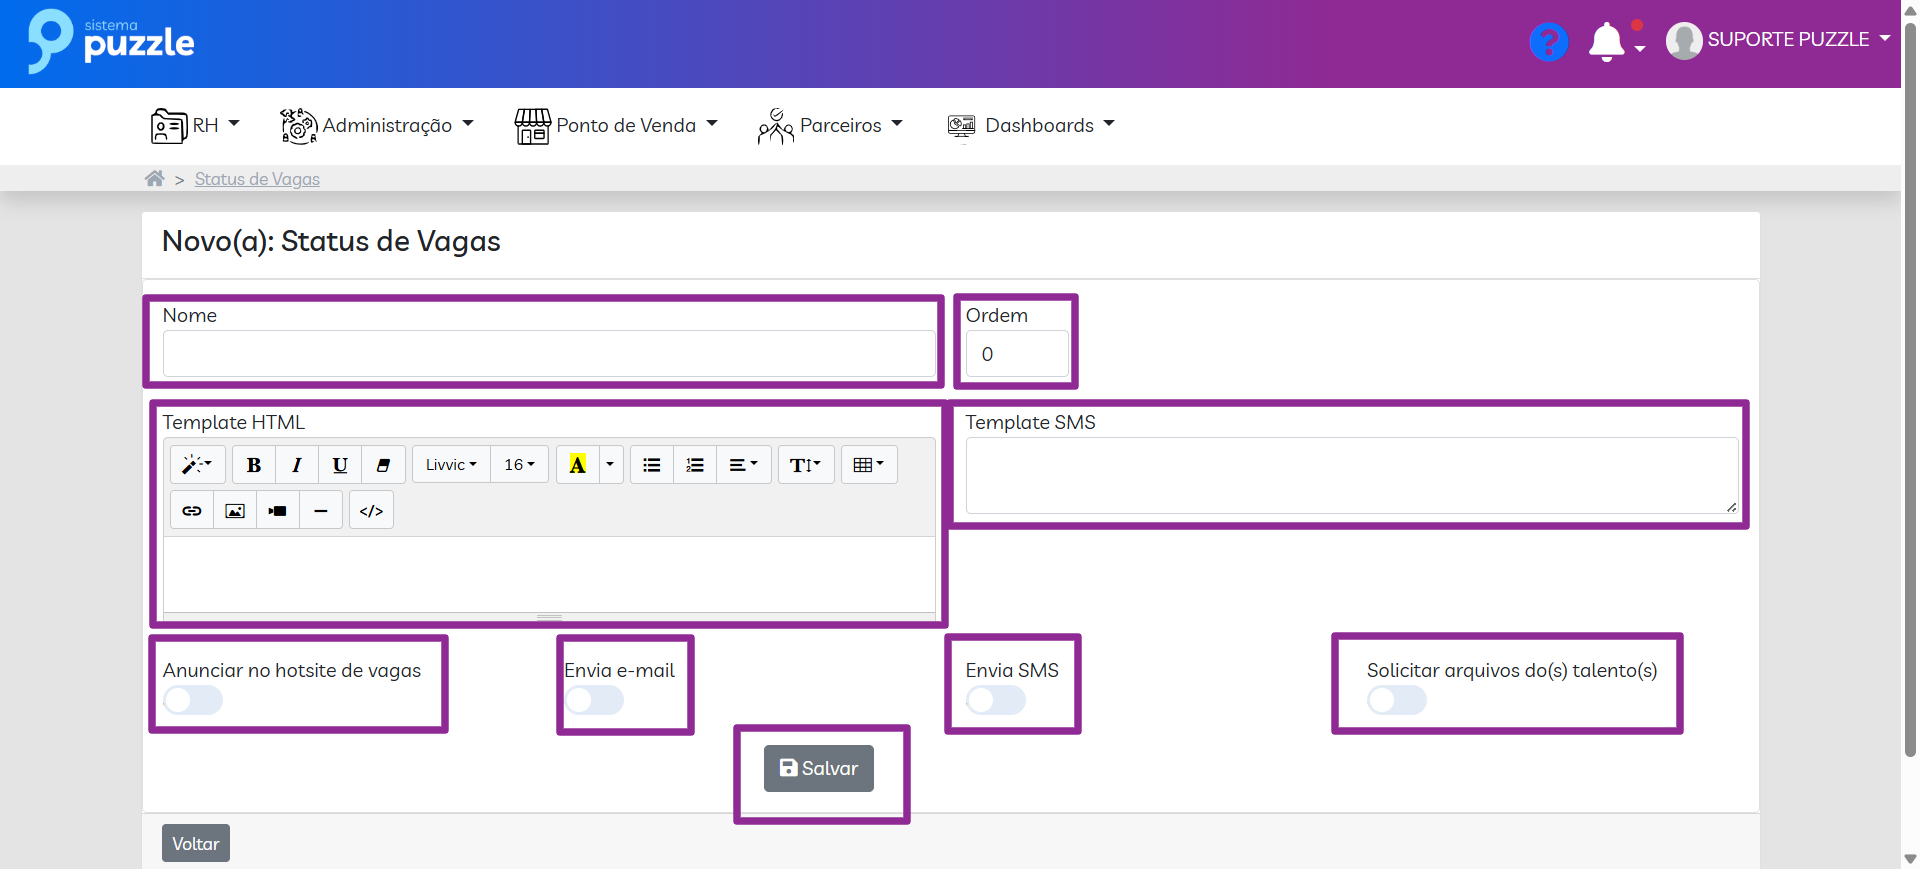Image resolution: width=1920 pixels, height=869 pixels.
Task: Click the yellow highlight color A button
Action: coord(578,465)
